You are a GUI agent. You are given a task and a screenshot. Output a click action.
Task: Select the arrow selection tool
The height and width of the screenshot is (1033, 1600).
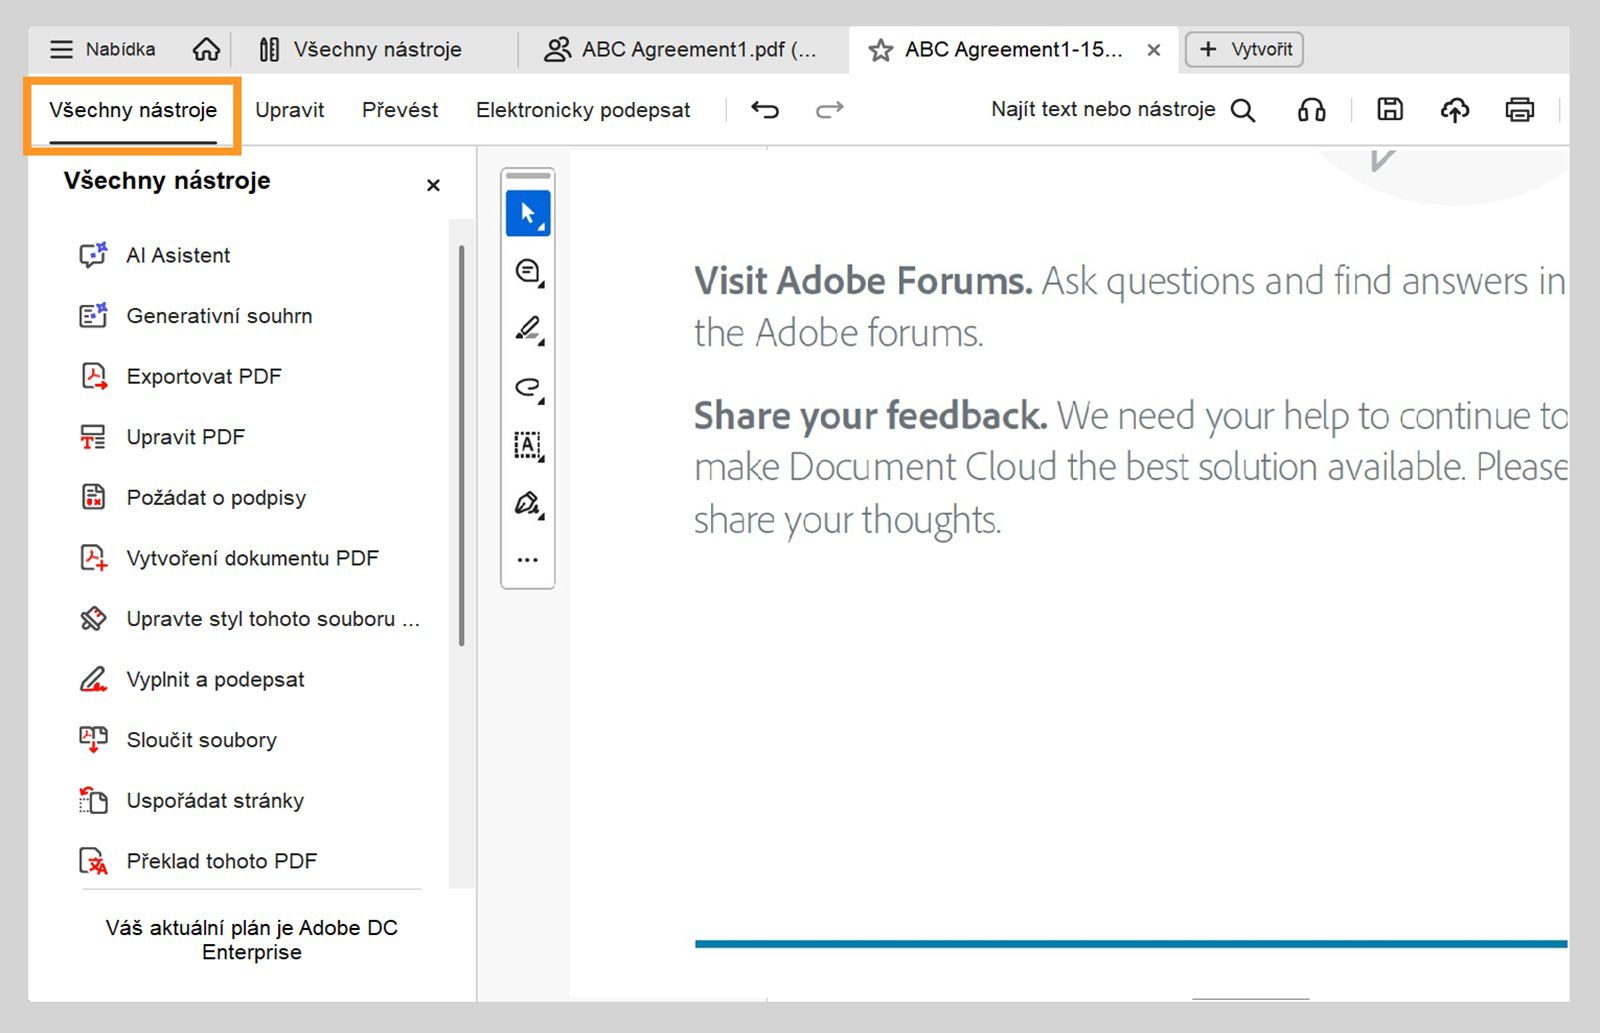(527, 213)
